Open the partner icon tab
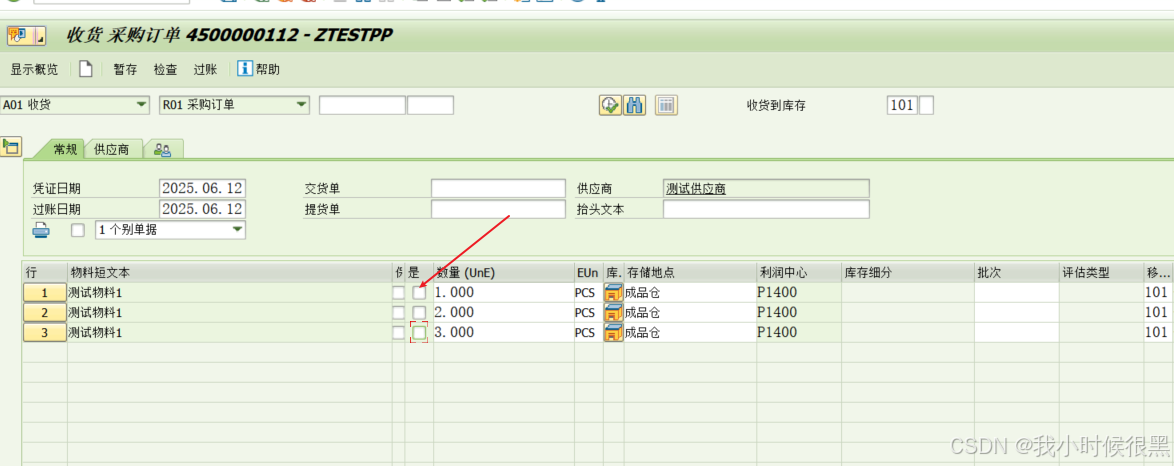 coord(163,149)
